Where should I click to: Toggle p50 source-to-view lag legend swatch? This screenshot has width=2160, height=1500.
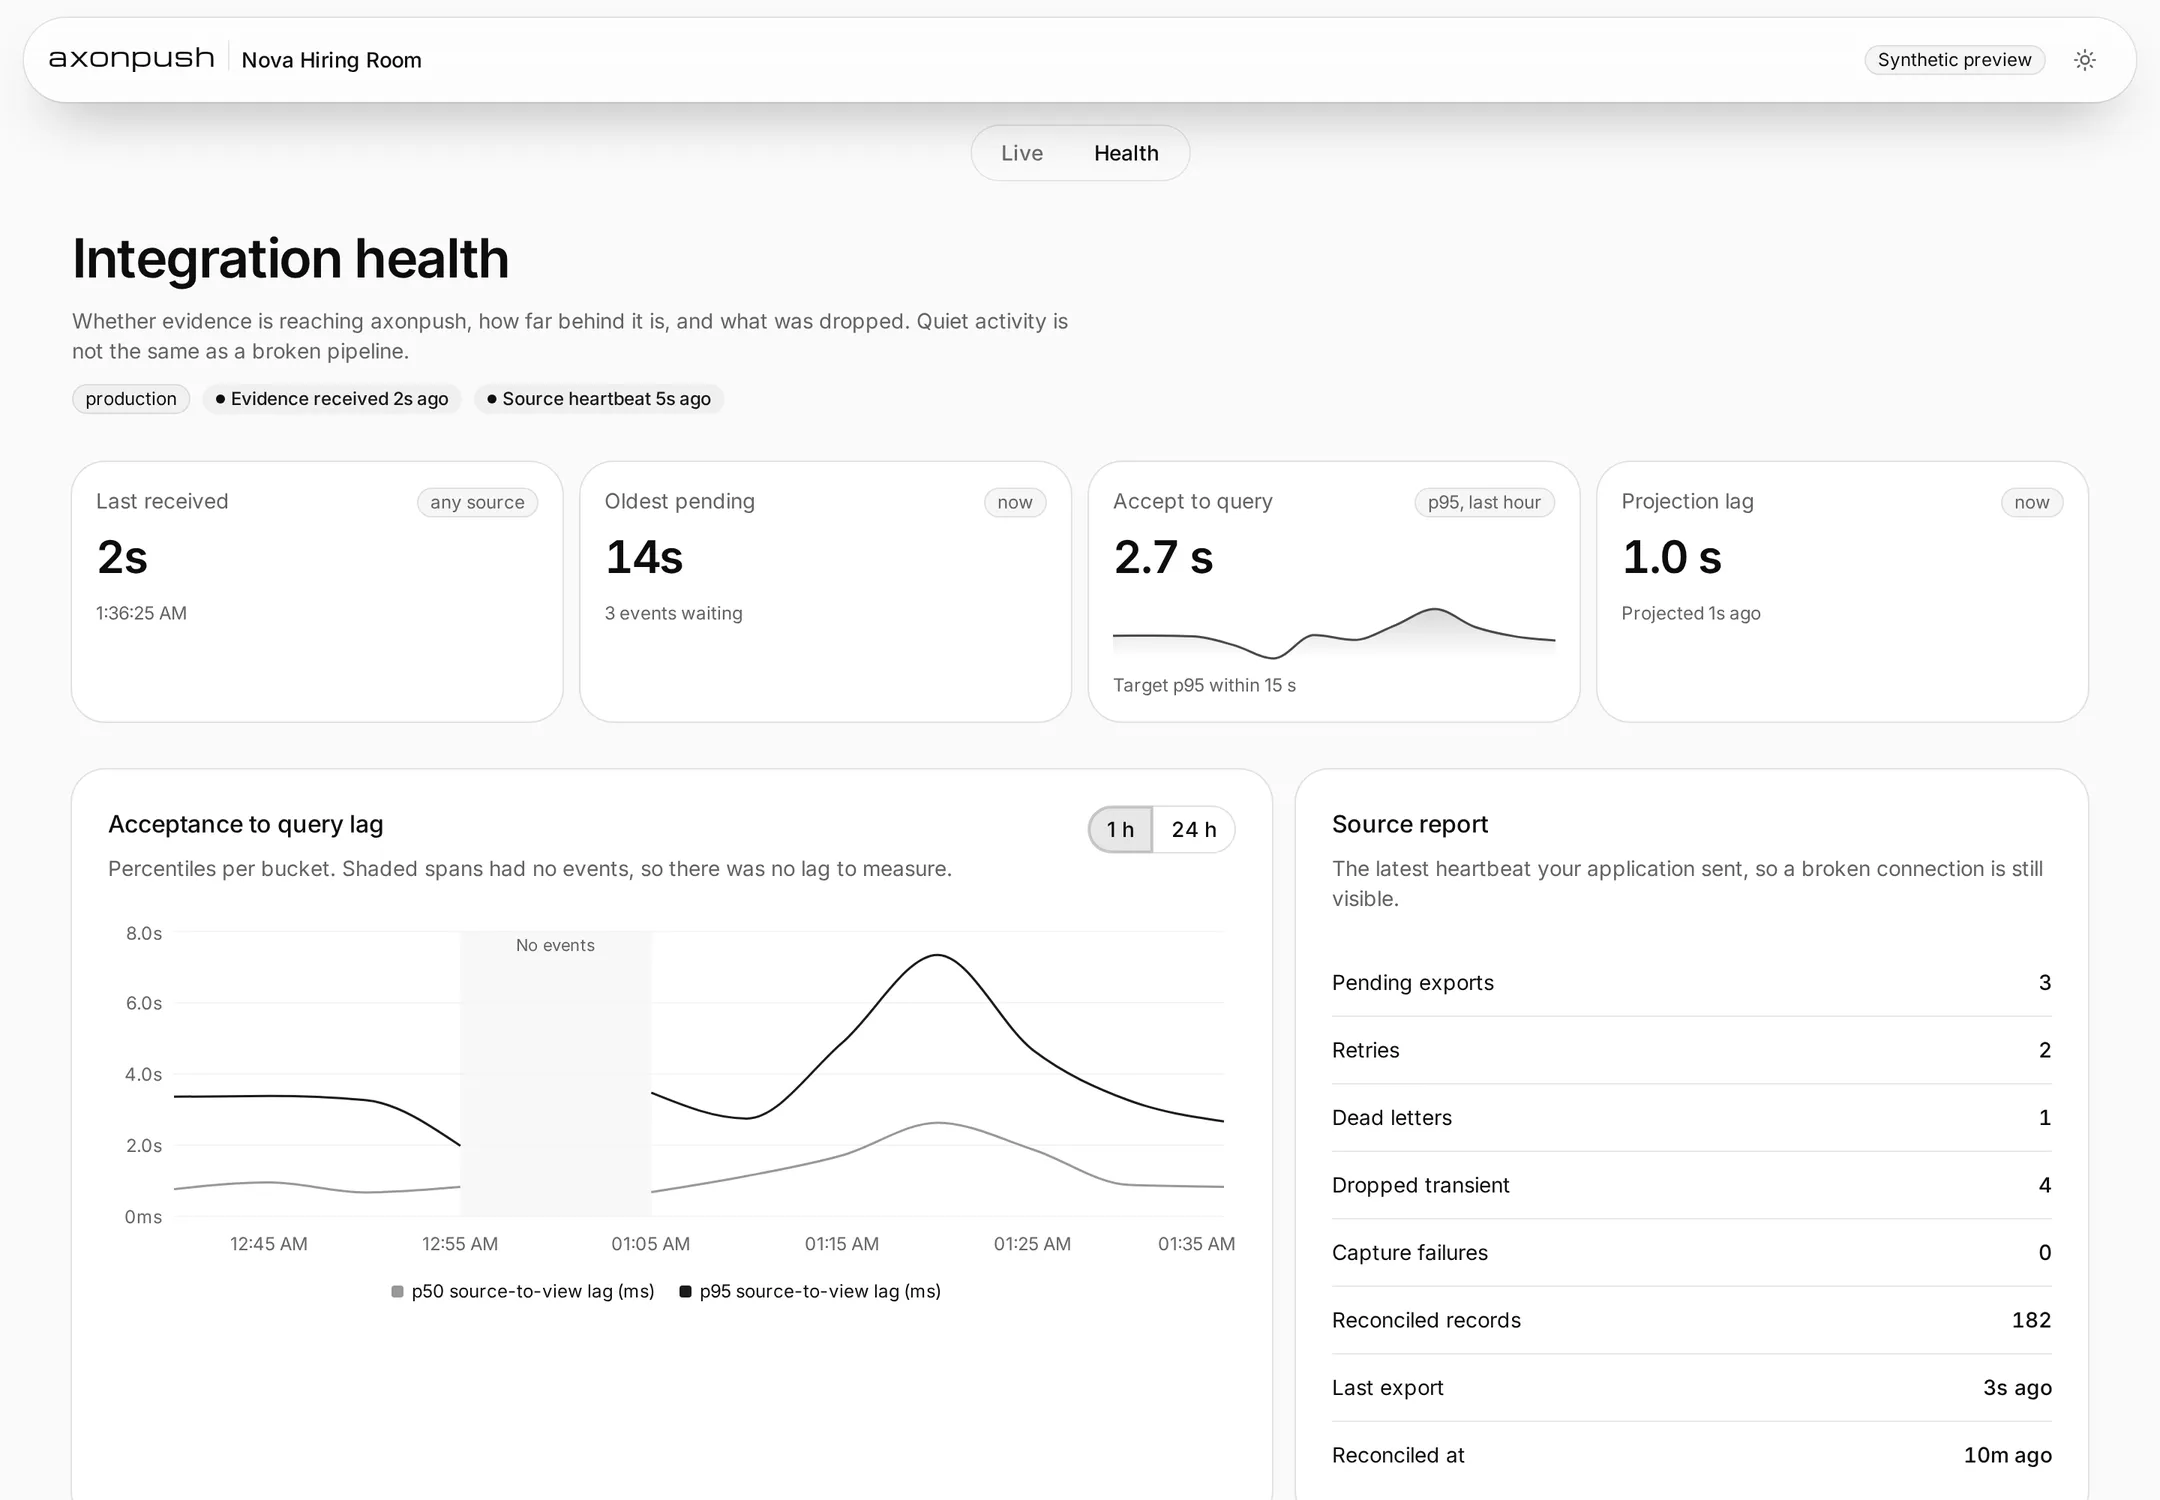coord(397,1292)
